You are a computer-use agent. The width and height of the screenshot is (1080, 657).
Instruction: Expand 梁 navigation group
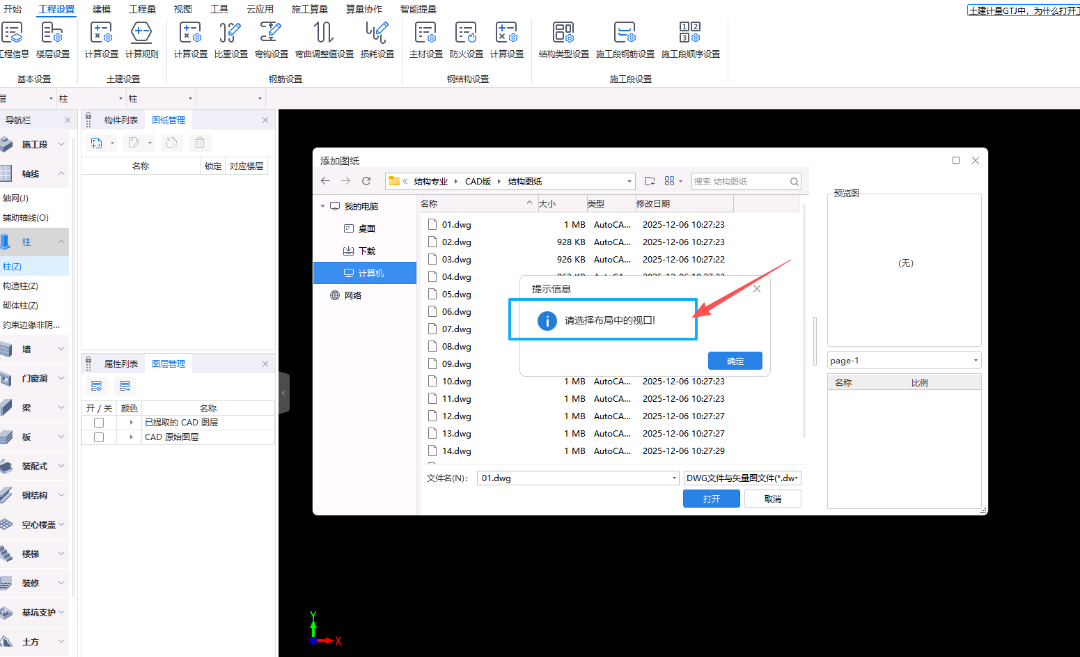tap(61, 408)
